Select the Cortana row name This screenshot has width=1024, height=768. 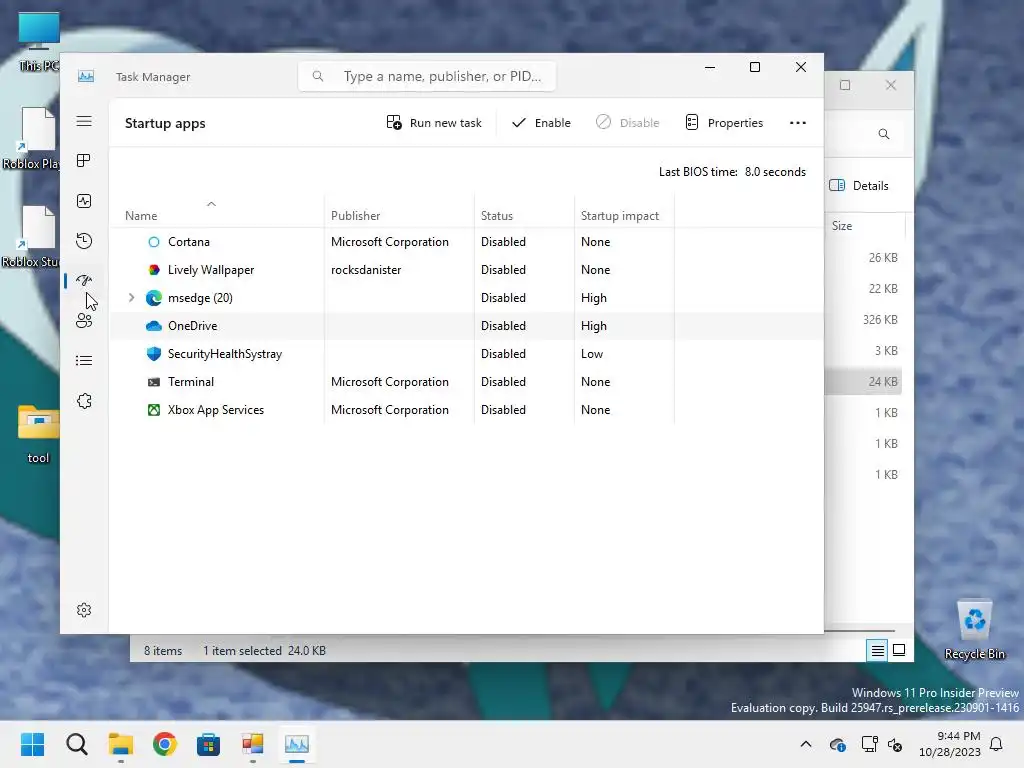tap(189, 242)
